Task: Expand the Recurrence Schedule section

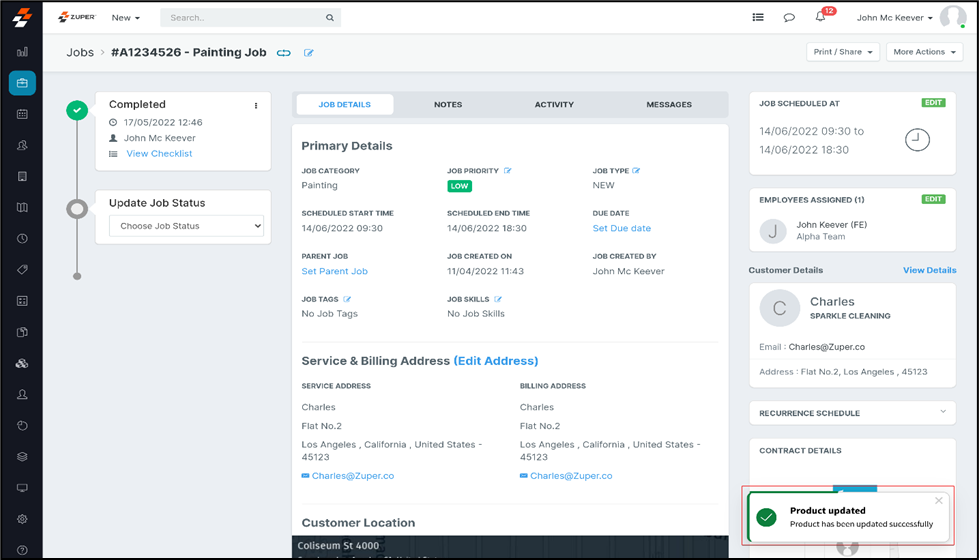Action: coord(941,412)
